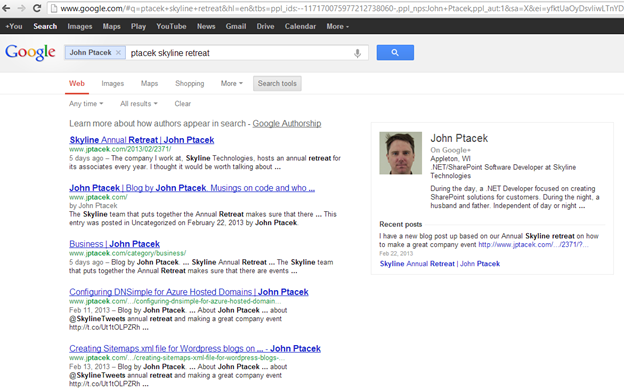This screenshot has height=391, width=624.
Task: Select the Web results tab
Action: 77,84
